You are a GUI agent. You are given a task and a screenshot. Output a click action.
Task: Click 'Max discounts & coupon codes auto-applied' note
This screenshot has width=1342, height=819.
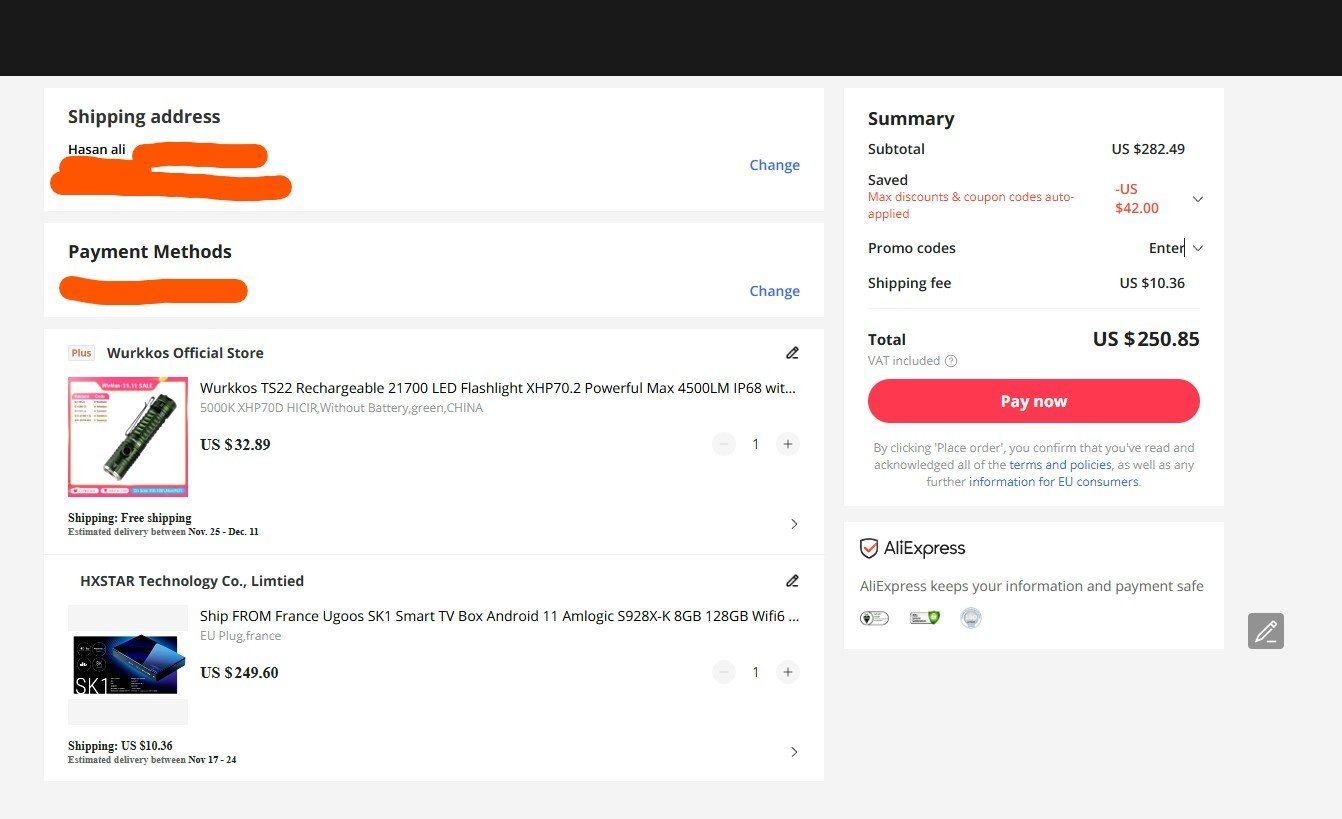pyautogui.click(x=971, y=205)
